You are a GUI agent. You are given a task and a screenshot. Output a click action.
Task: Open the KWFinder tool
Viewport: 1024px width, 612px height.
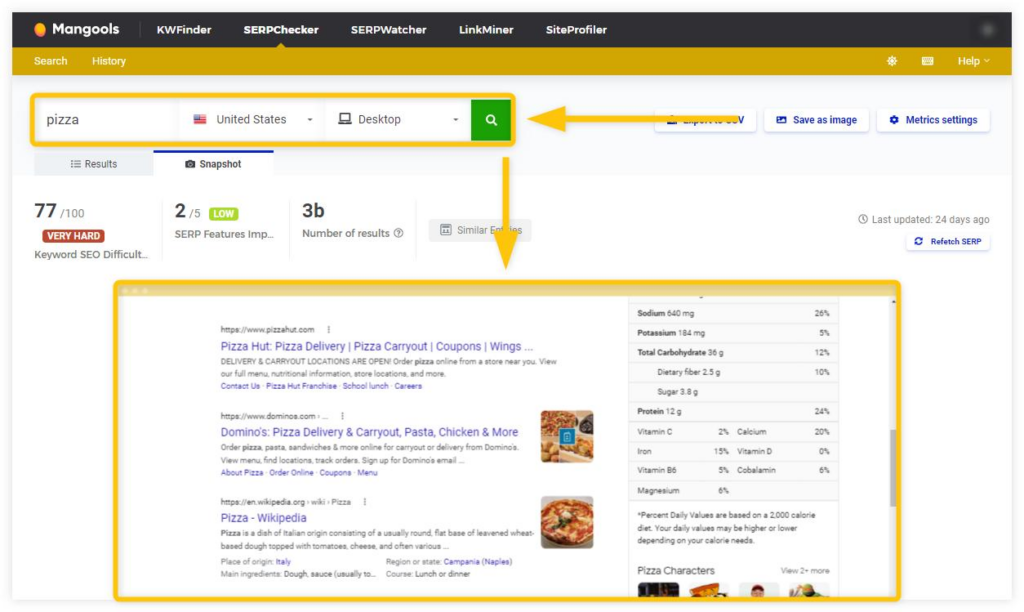[184, 29]
